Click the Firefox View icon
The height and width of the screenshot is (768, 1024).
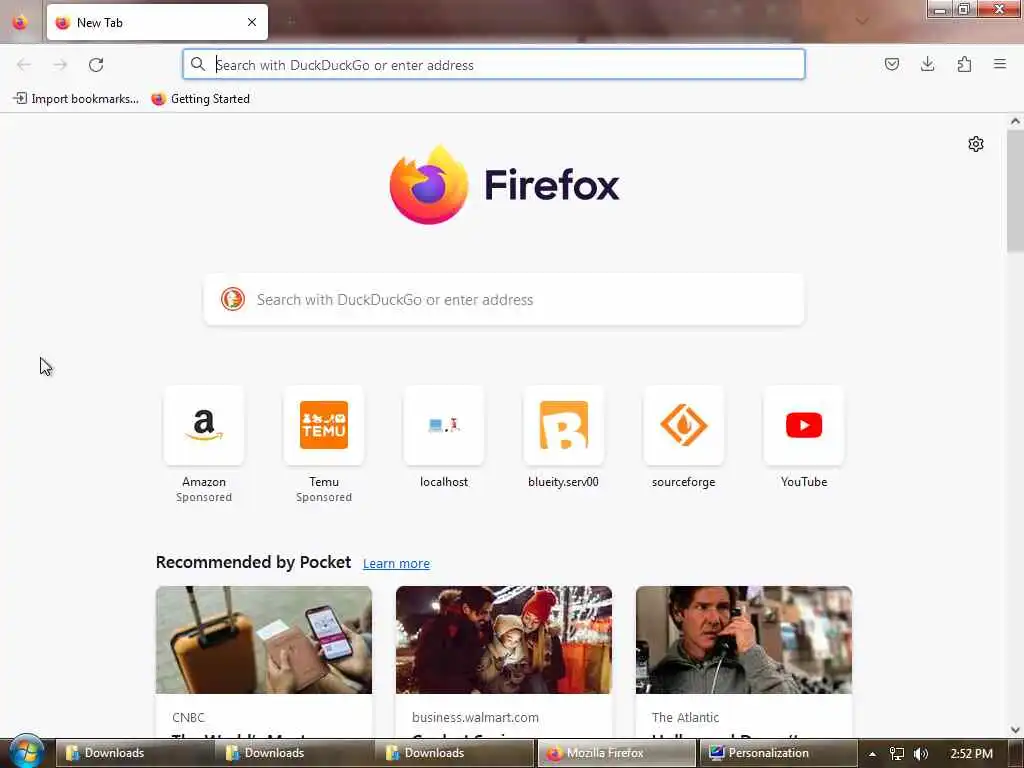[x=20, y=22]
